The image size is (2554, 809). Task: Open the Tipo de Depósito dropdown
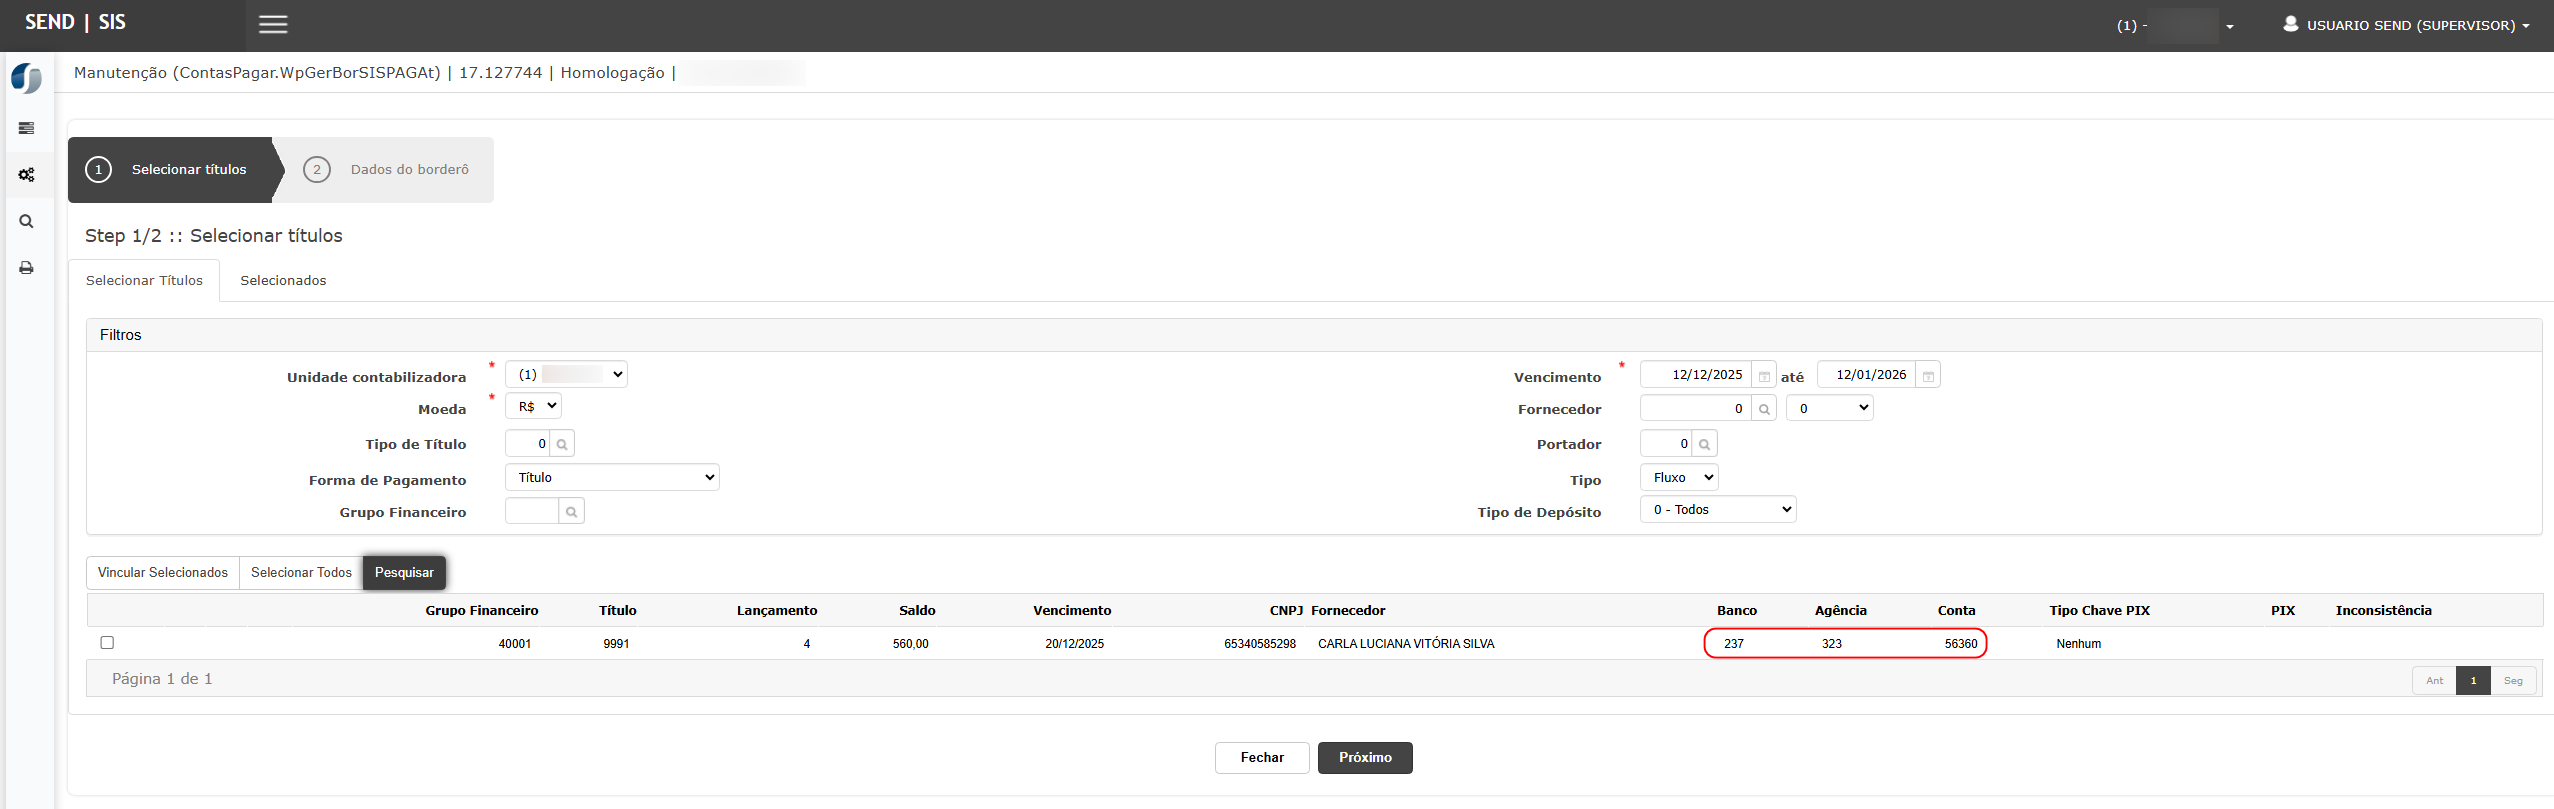(x=1718, y=510)
